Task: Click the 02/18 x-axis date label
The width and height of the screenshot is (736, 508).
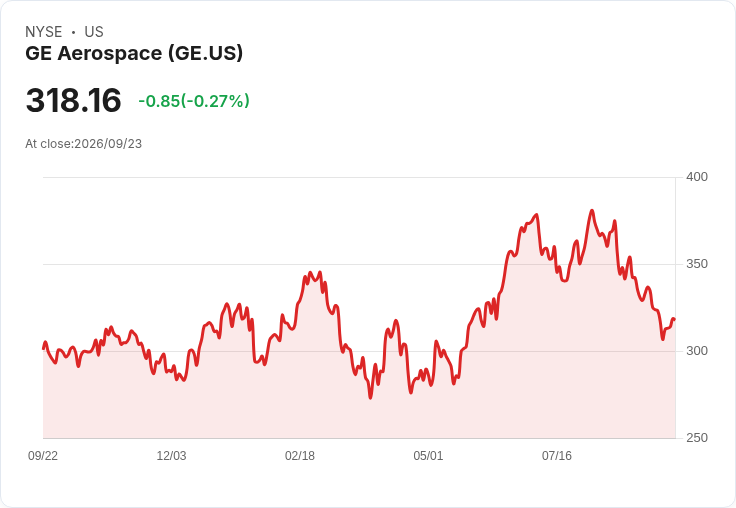Action: (x=300, y=455)
